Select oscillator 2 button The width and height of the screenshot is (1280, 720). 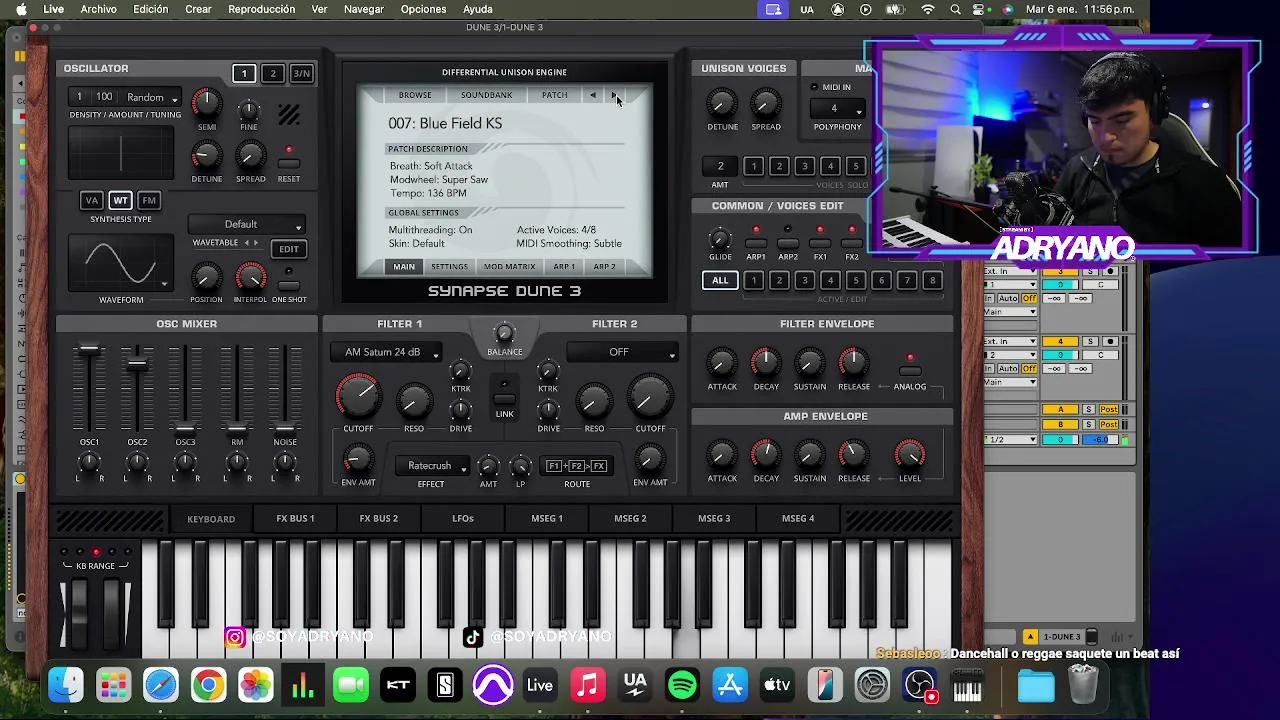coord(272,73)
